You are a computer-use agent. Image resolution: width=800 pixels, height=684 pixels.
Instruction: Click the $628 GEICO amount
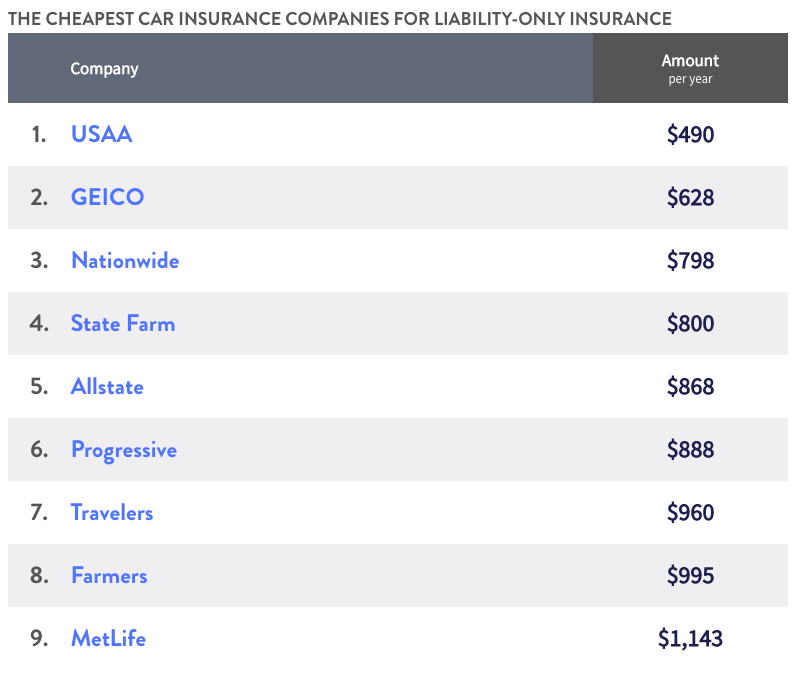coord(690,197)
